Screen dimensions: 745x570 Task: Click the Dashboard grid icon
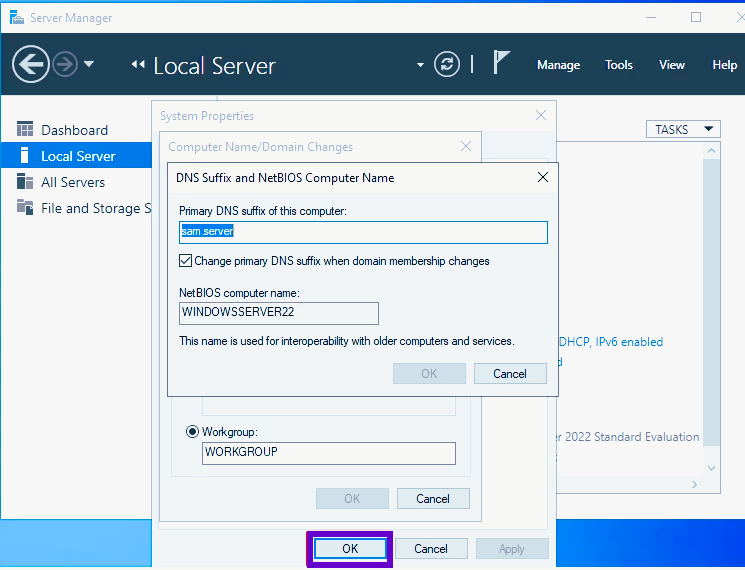25,129
